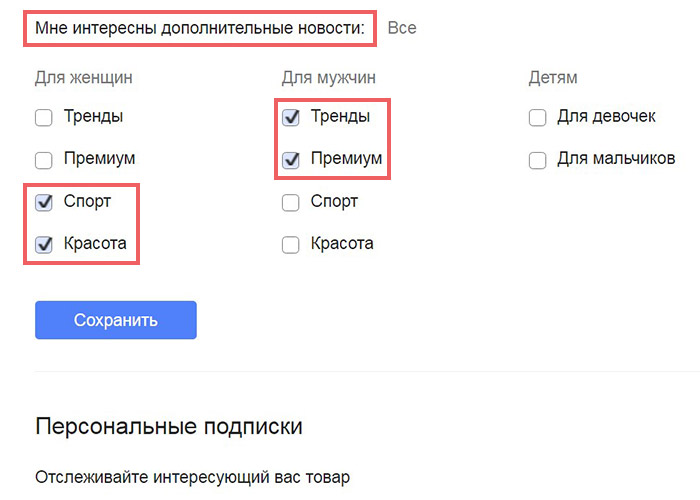The height and width of the screenshot is (500, 700).
Task: Click the Для девочек label text
Action: [606, 117]
